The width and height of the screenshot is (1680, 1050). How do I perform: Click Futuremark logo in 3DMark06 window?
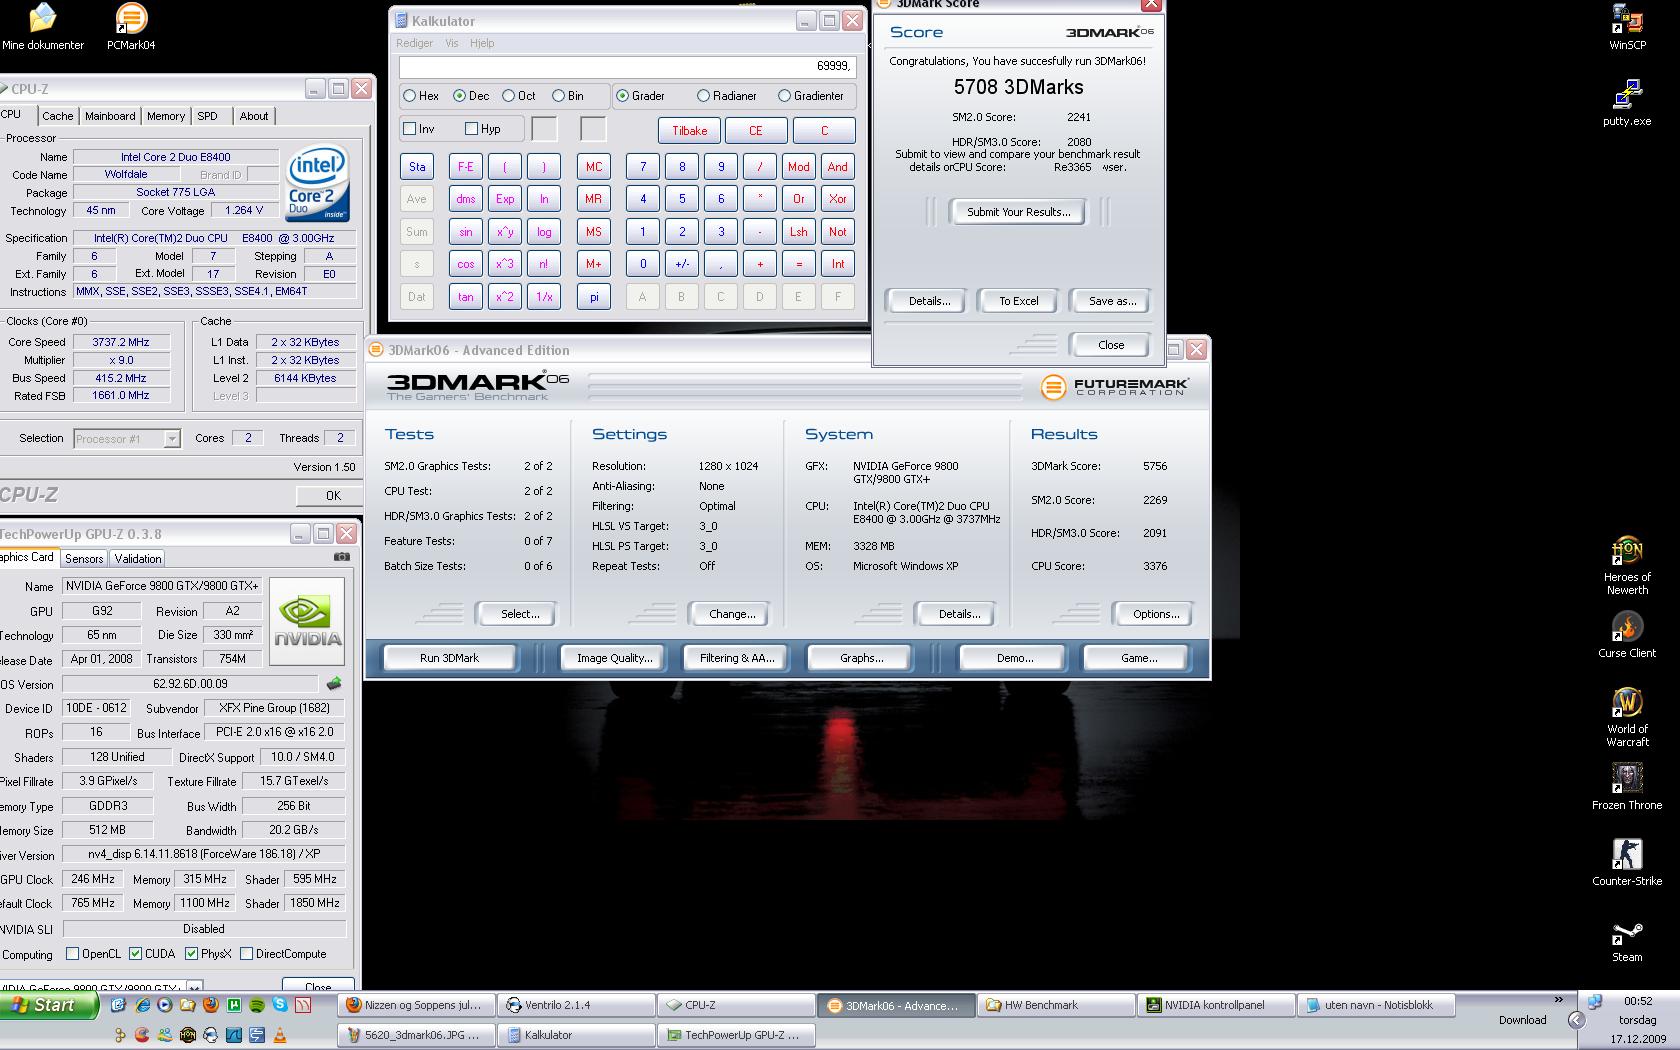tap(1114, 386)
